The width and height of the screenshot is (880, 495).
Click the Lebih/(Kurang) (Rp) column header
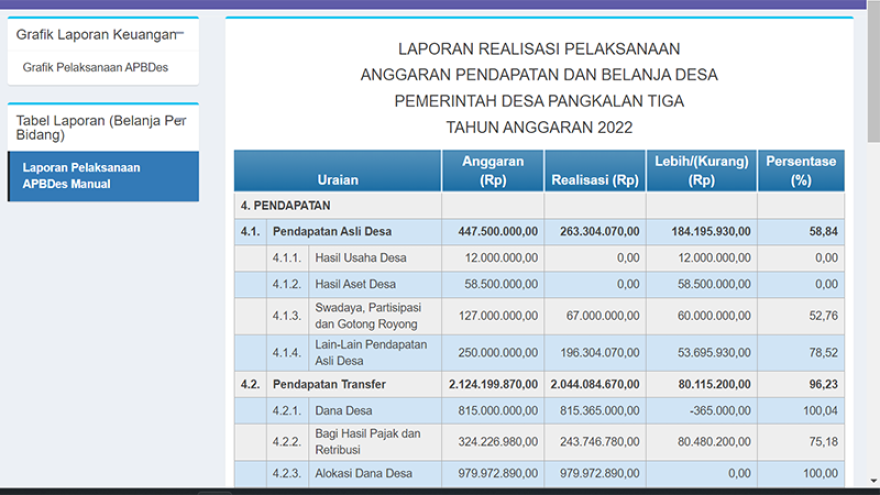701,171
